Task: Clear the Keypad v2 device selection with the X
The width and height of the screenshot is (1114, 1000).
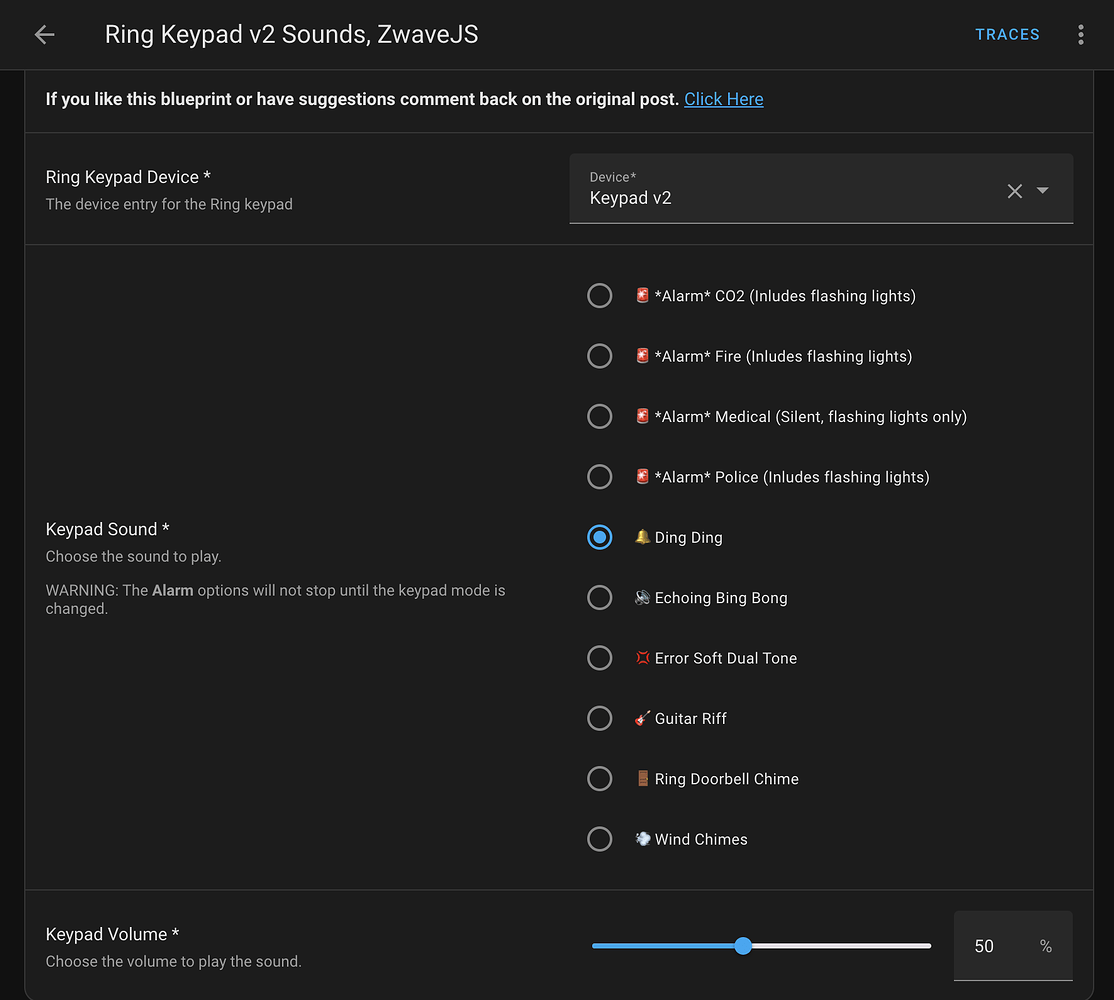Action: [1014, 190]
